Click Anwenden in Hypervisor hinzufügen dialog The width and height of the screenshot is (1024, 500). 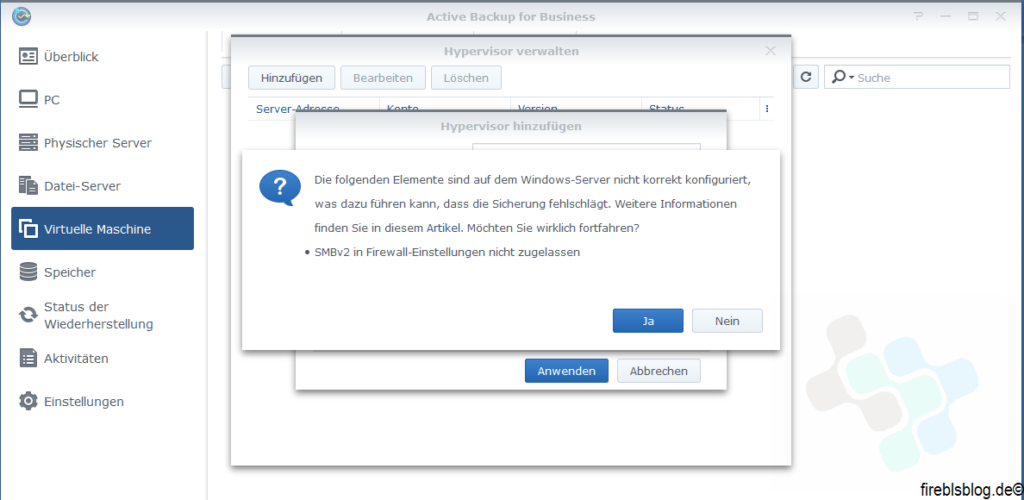[566, 371]
